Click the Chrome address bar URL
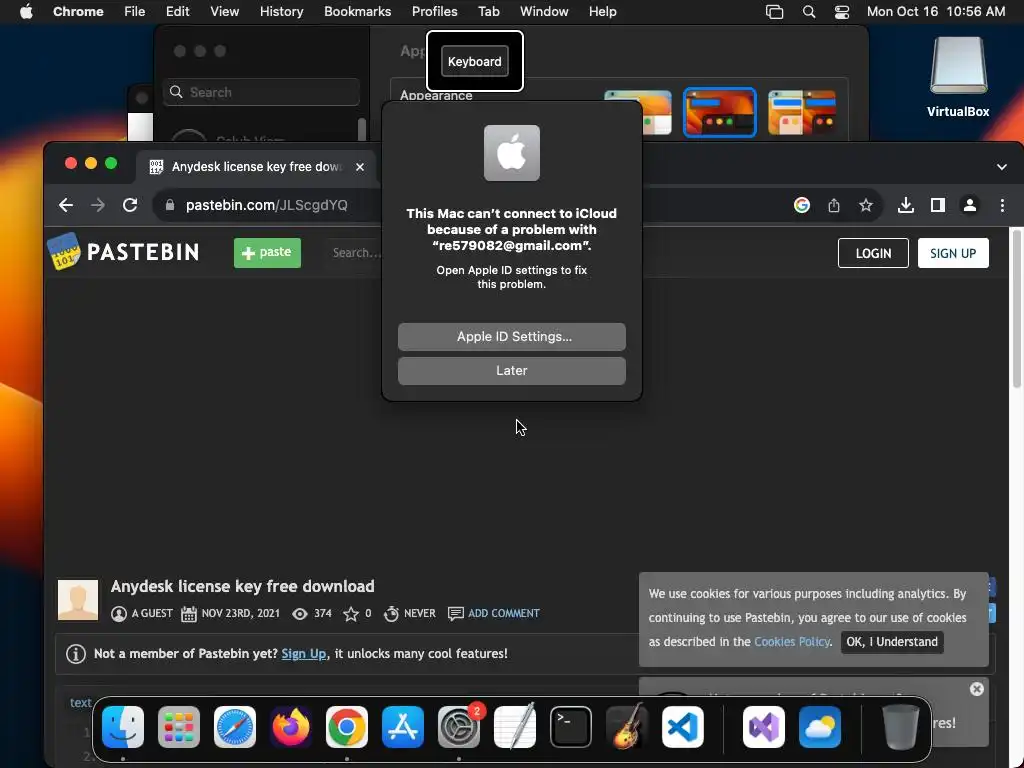 pyautogui.click(x=266, y=205)
